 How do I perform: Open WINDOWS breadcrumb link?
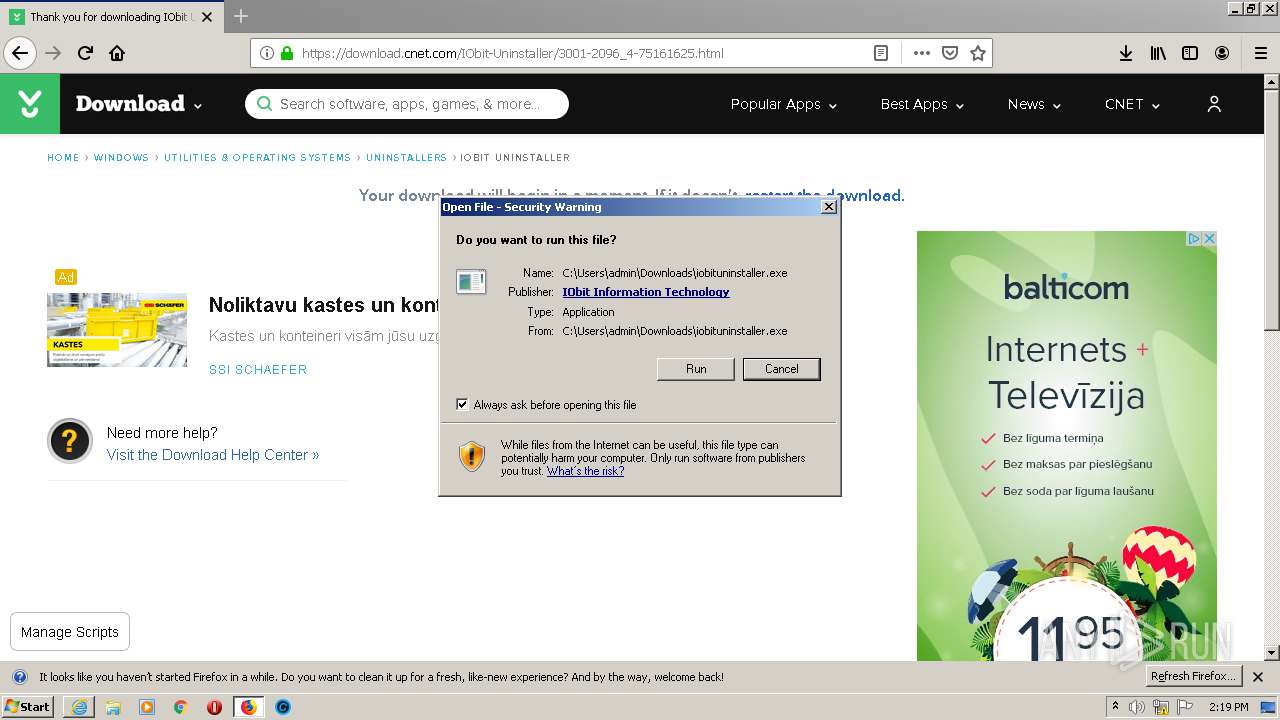pos(121,157)
